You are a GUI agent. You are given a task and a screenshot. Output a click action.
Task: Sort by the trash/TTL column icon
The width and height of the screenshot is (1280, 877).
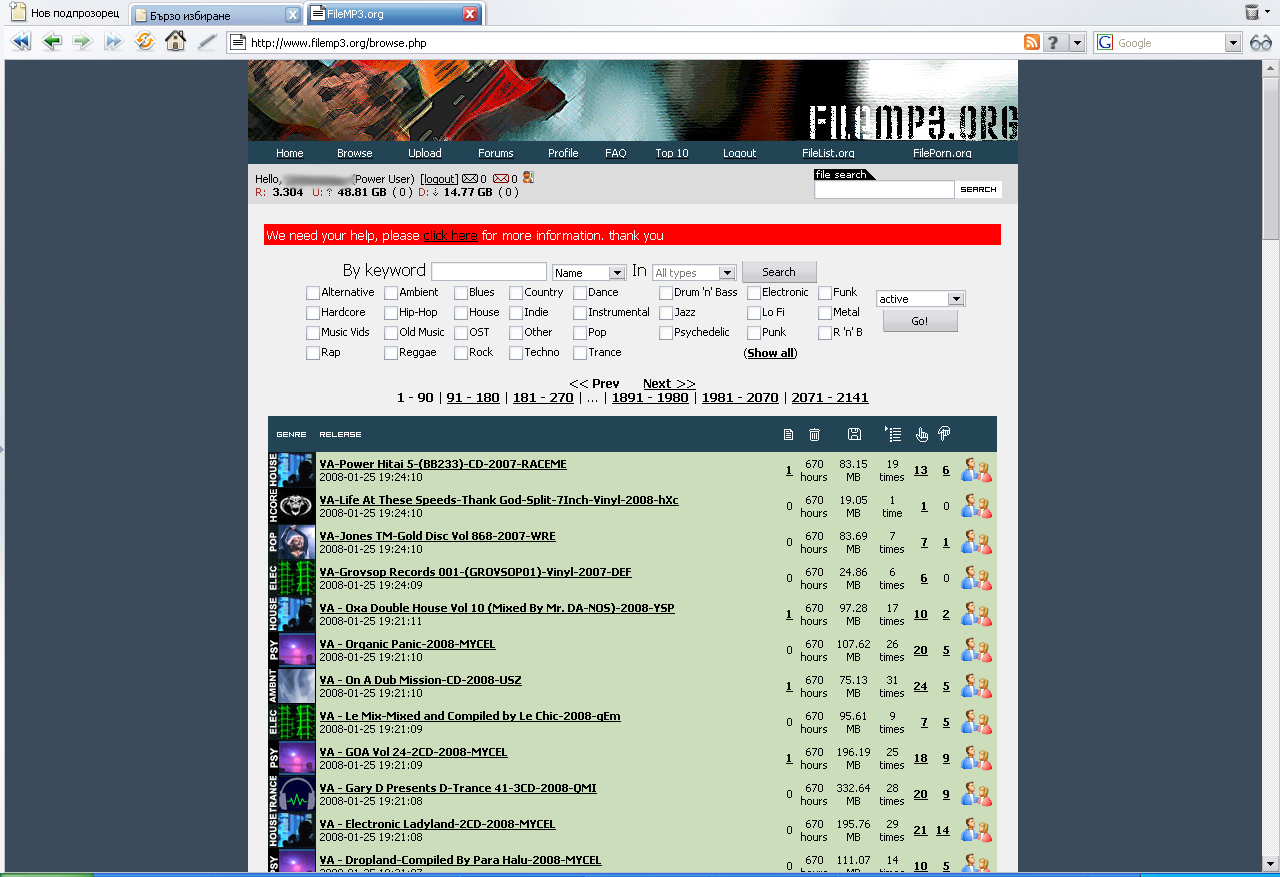point(814,434)
